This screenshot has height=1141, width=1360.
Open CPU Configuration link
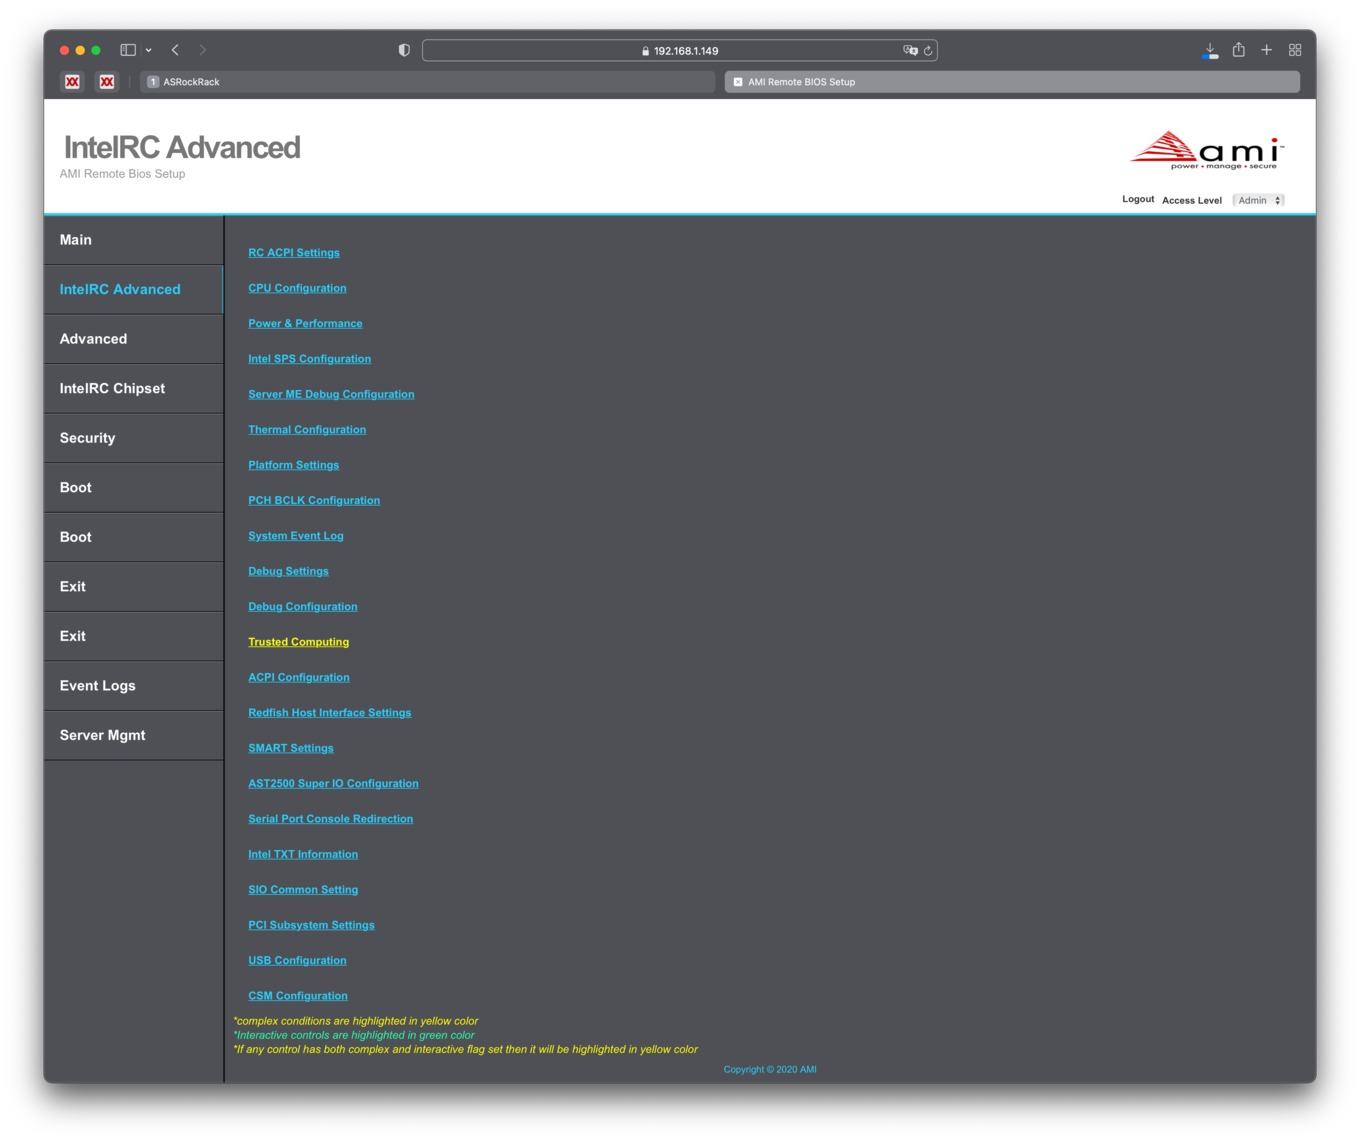297,288
